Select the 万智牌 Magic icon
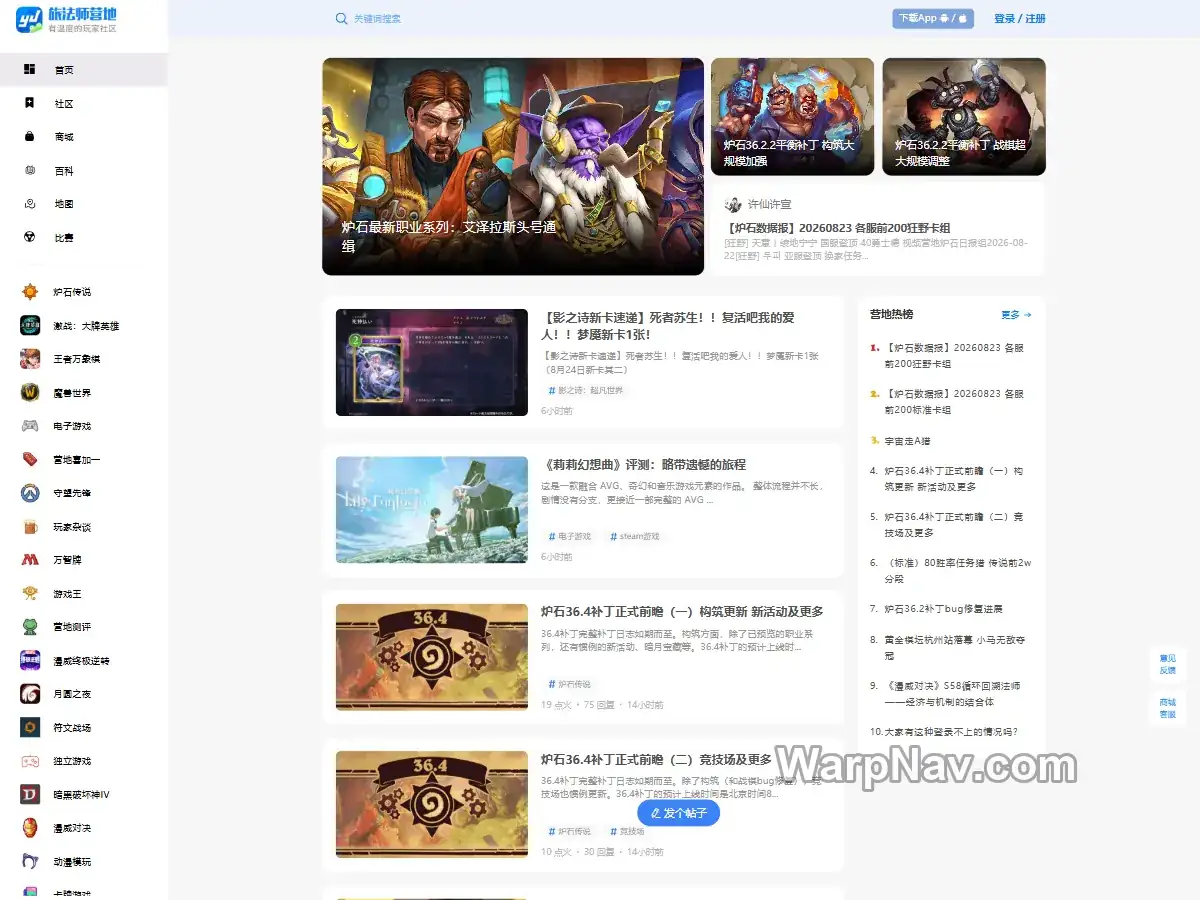The height and width of the screenshot is (900, 1200). [x=30, y=560]
